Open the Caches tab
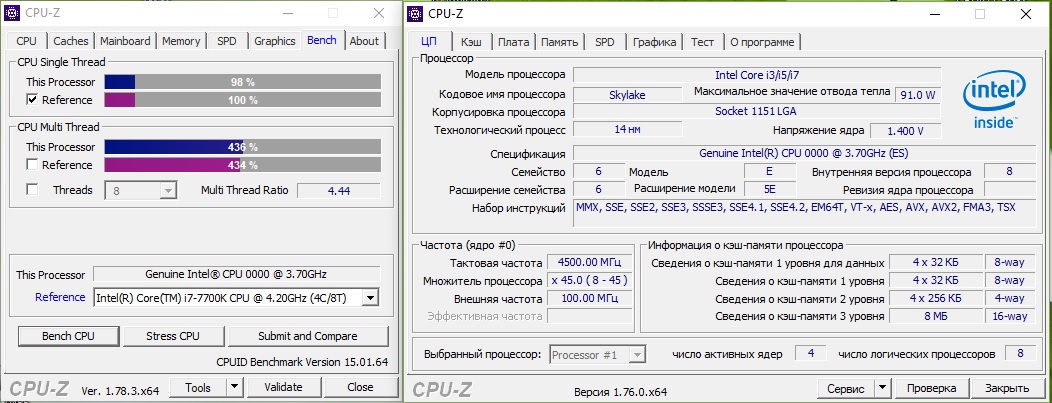This screenshot has width=1052, height=403. click(x=70, y=41)
